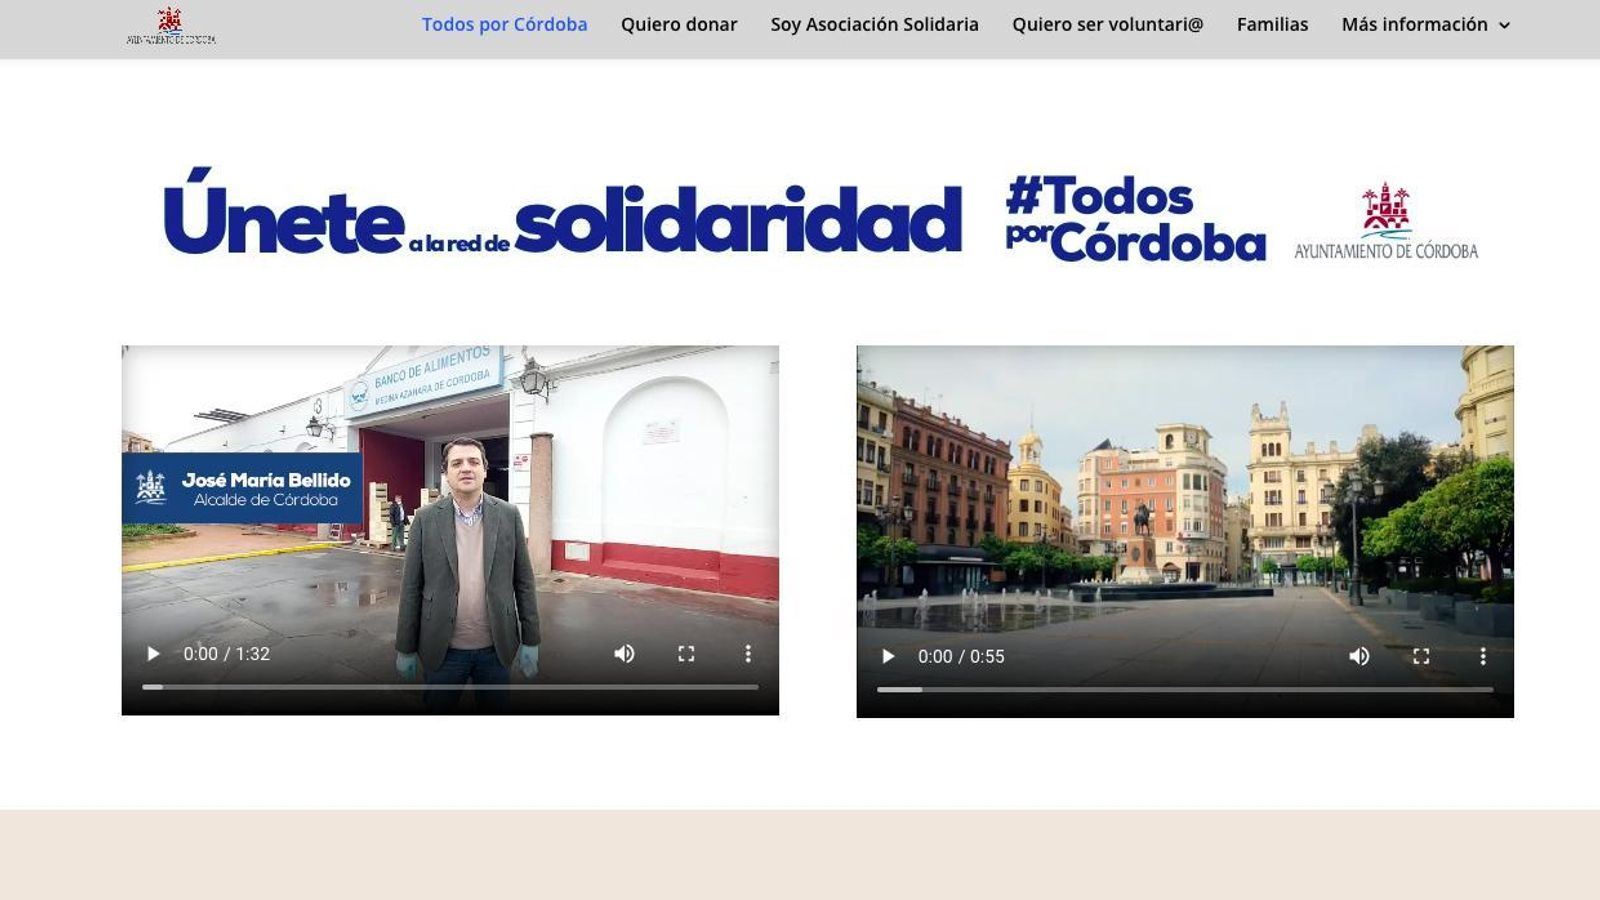
Task: Open Soy Asociación Solidaria page
Action: (873, 24)
